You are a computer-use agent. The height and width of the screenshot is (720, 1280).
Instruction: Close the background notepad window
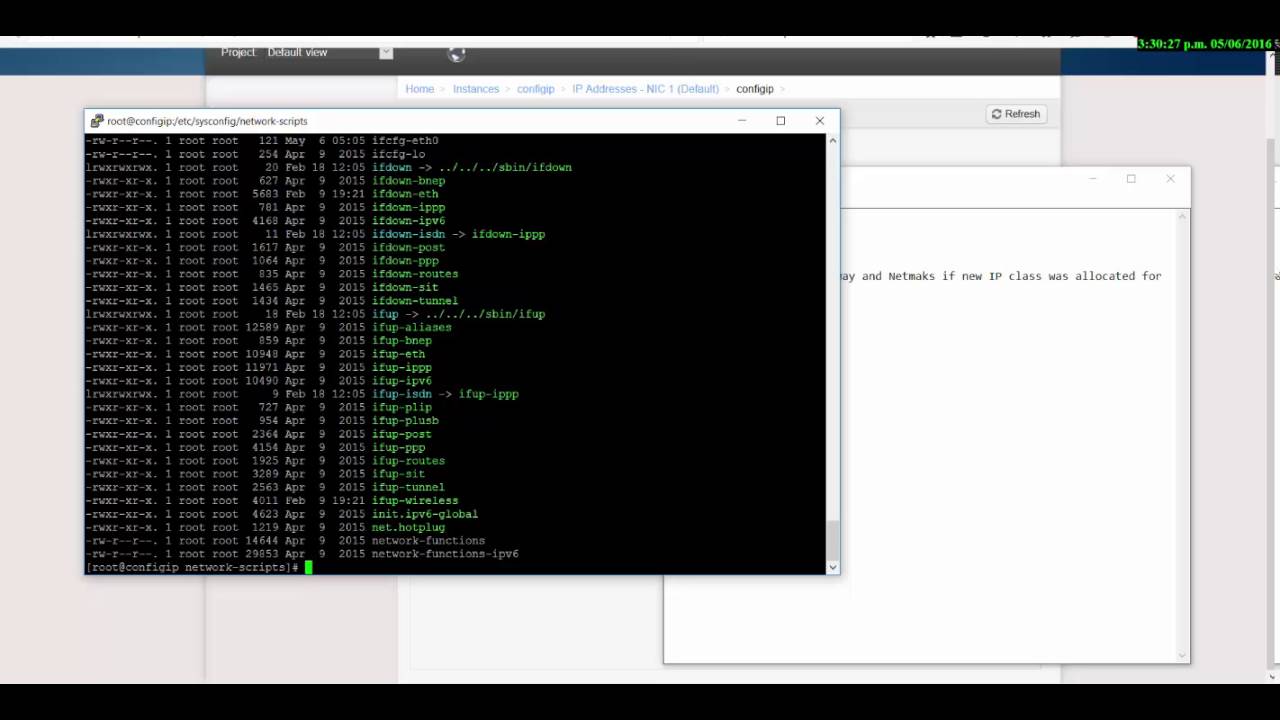[1170, 179]
